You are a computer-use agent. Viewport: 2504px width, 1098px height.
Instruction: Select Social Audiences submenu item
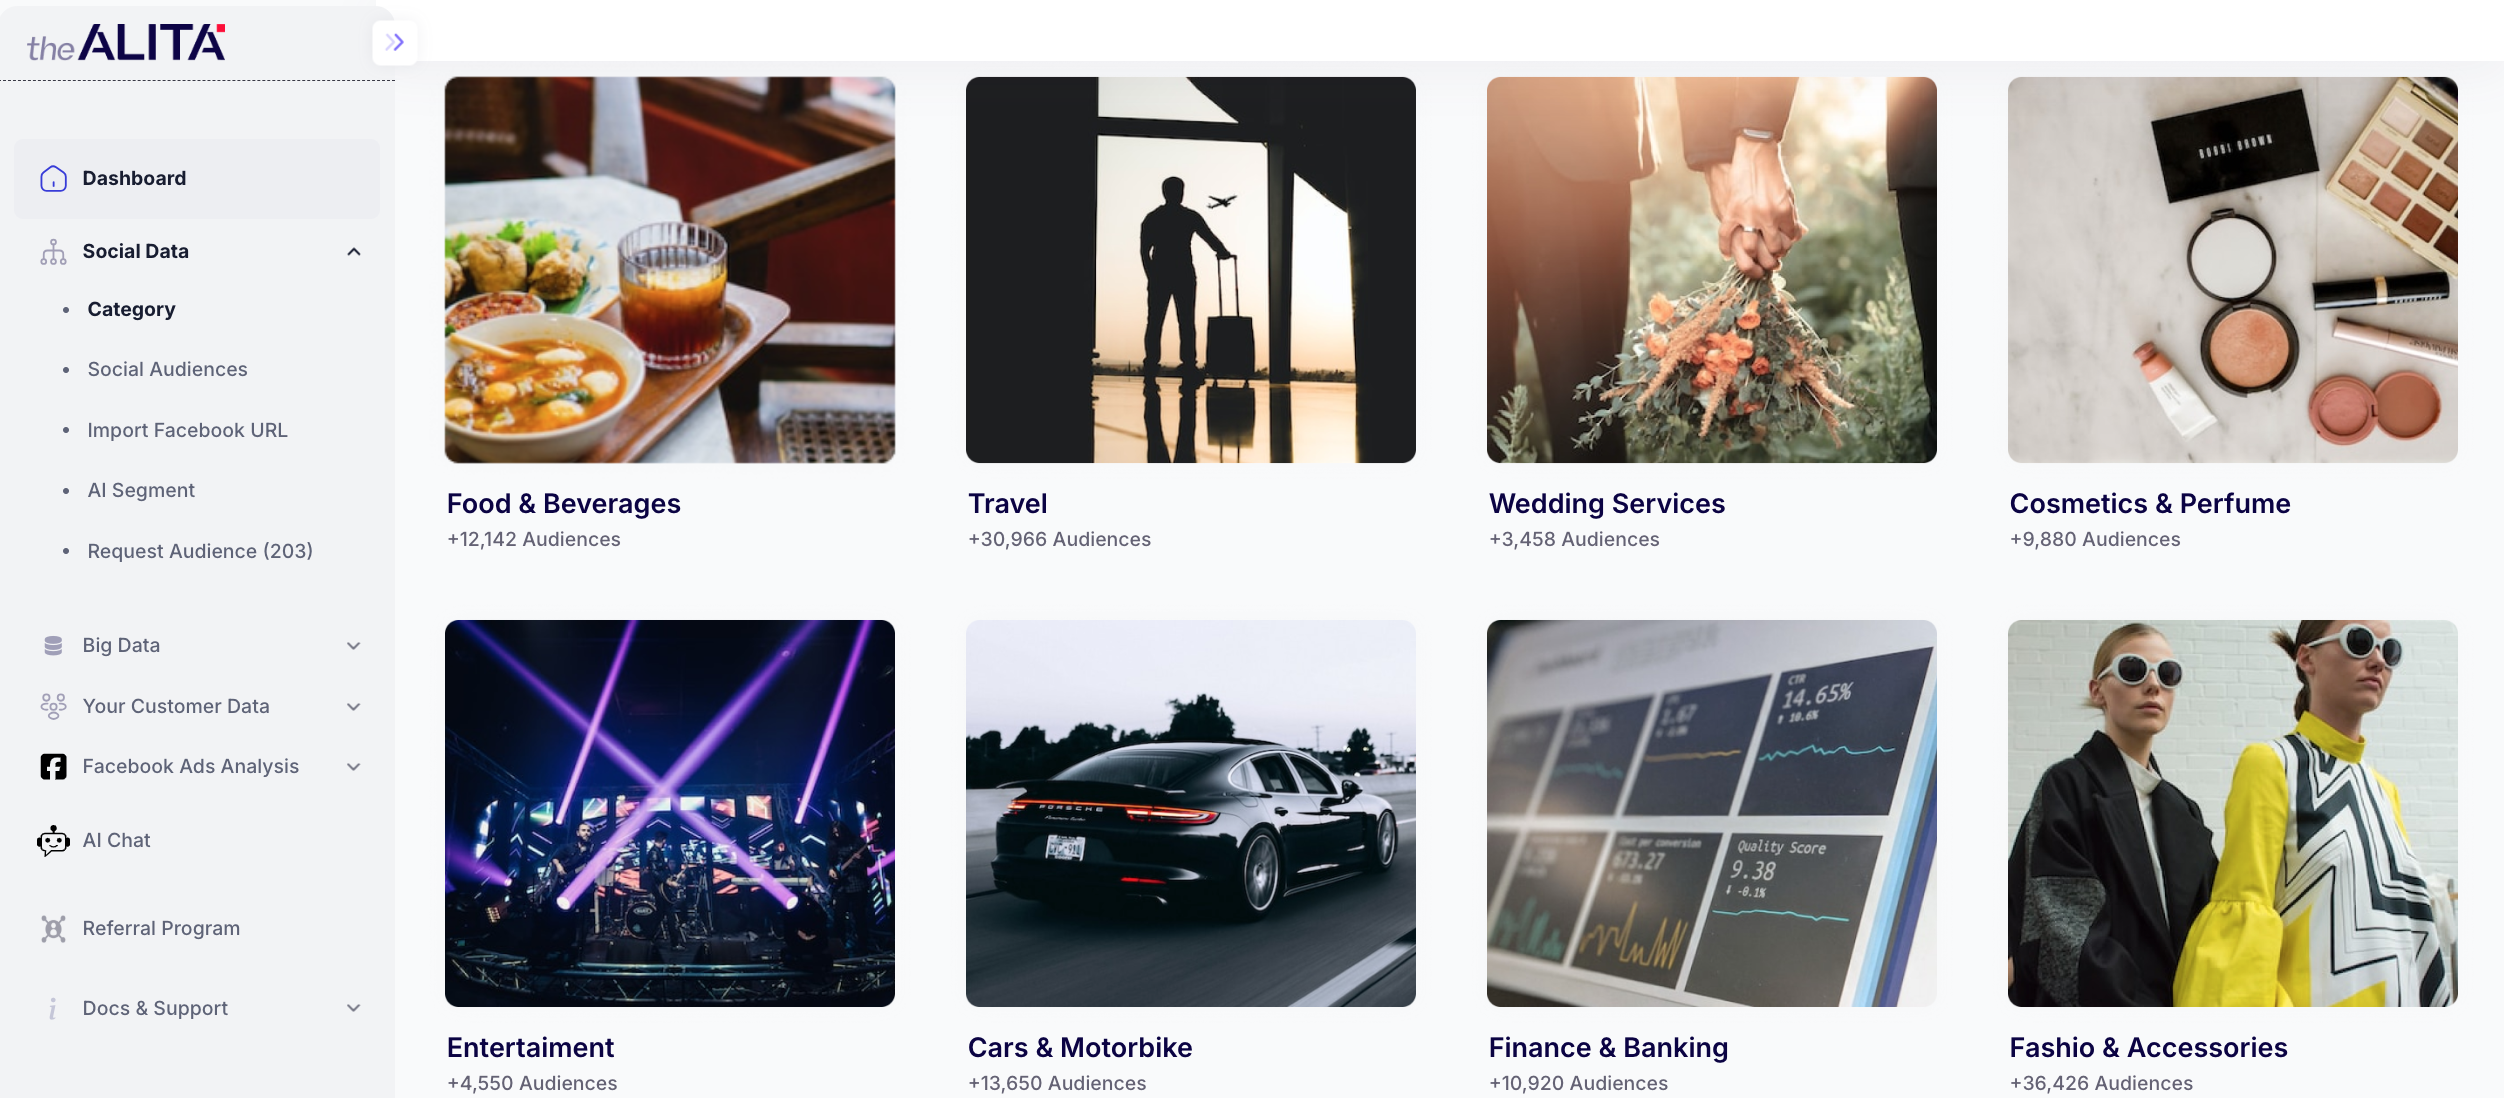pyautogui.click(x=167, y=369)
